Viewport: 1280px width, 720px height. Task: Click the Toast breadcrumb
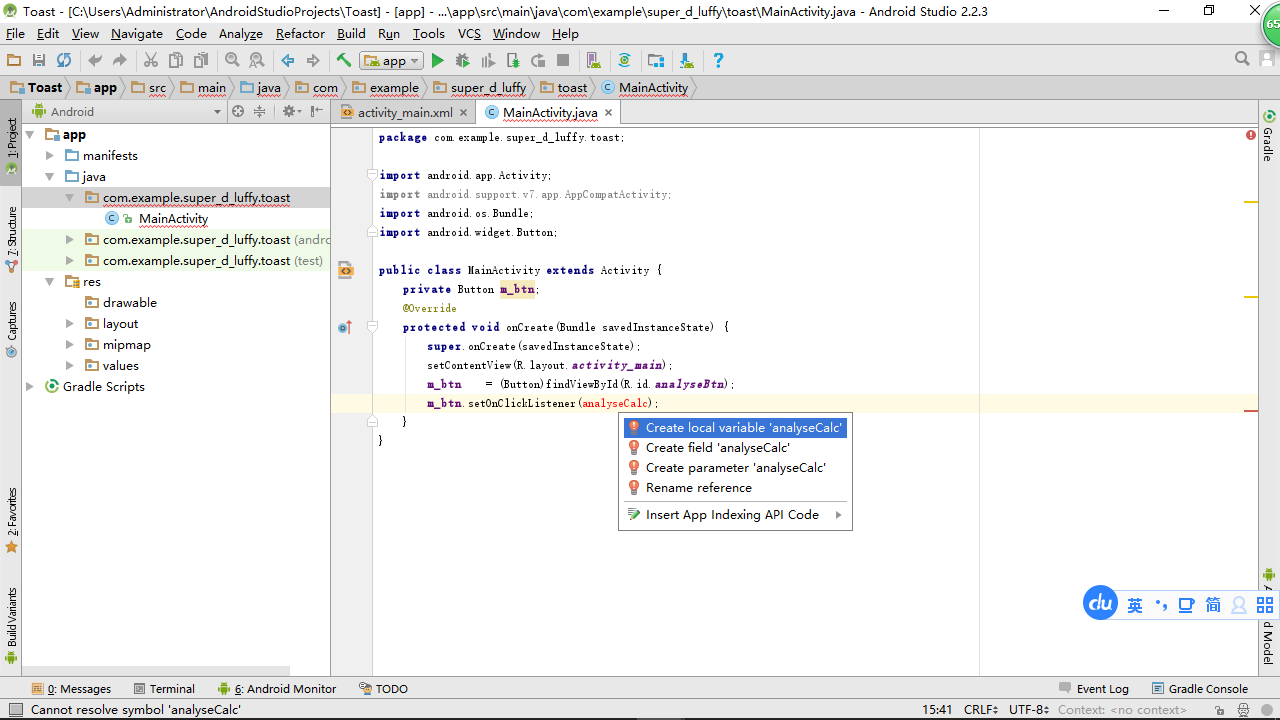(37, 88)
